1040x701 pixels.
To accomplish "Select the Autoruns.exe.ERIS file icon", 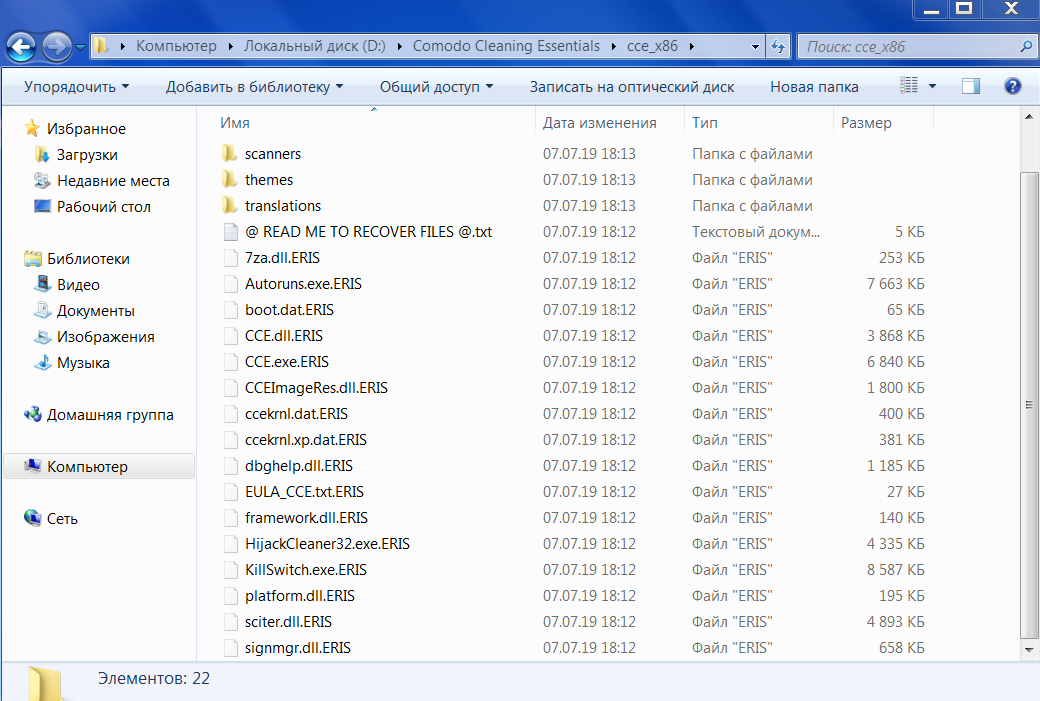I will point(230,284).
